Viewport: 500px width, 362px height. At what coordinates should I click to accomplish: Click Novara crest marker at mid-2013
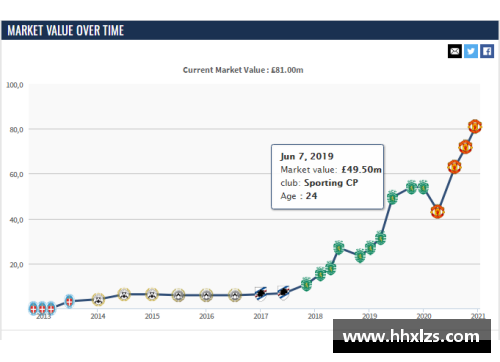[x=69, y=301]
